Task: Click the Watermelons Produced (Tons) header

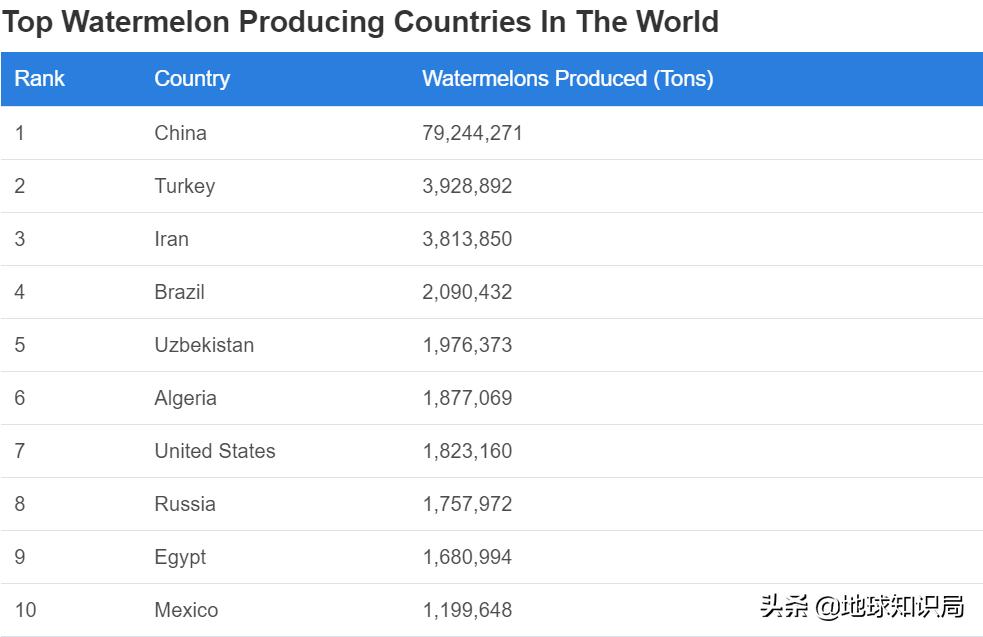Action: tap(567, 79)
